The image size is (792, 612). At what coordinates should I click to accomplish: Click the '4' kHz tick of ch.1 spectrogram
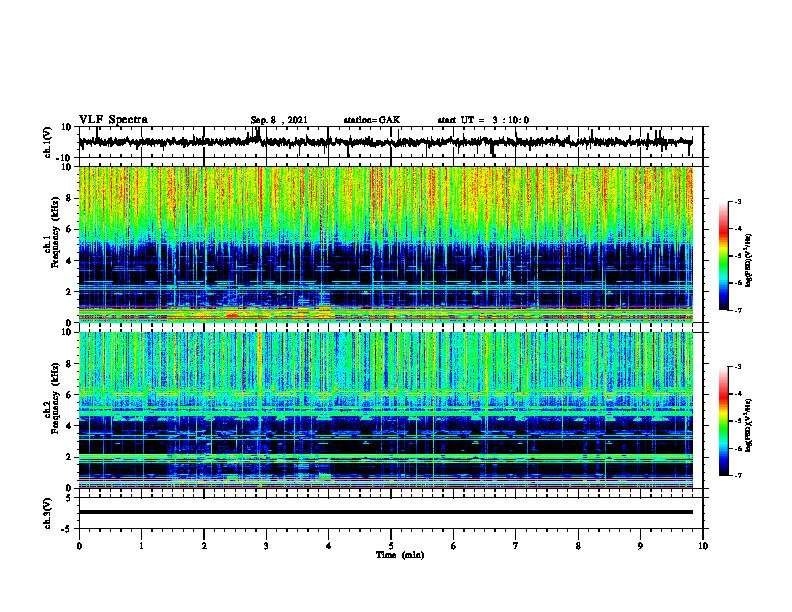tap(69, 261)
